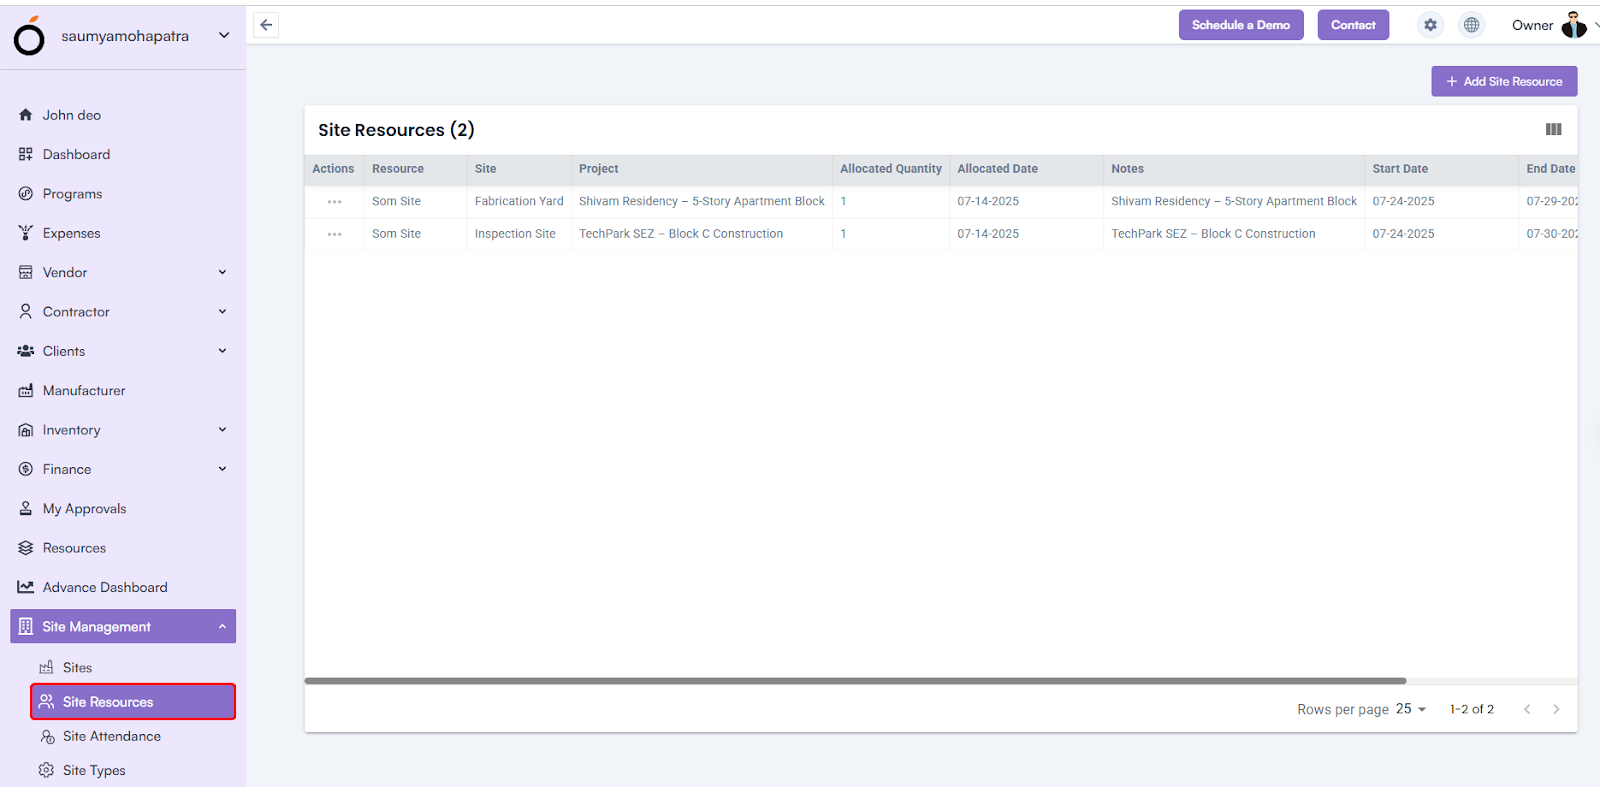The width and height of the screenshot is (1600, 787).
Task: Click the Add Site Resource button
Action: (x=1504, y=81)
